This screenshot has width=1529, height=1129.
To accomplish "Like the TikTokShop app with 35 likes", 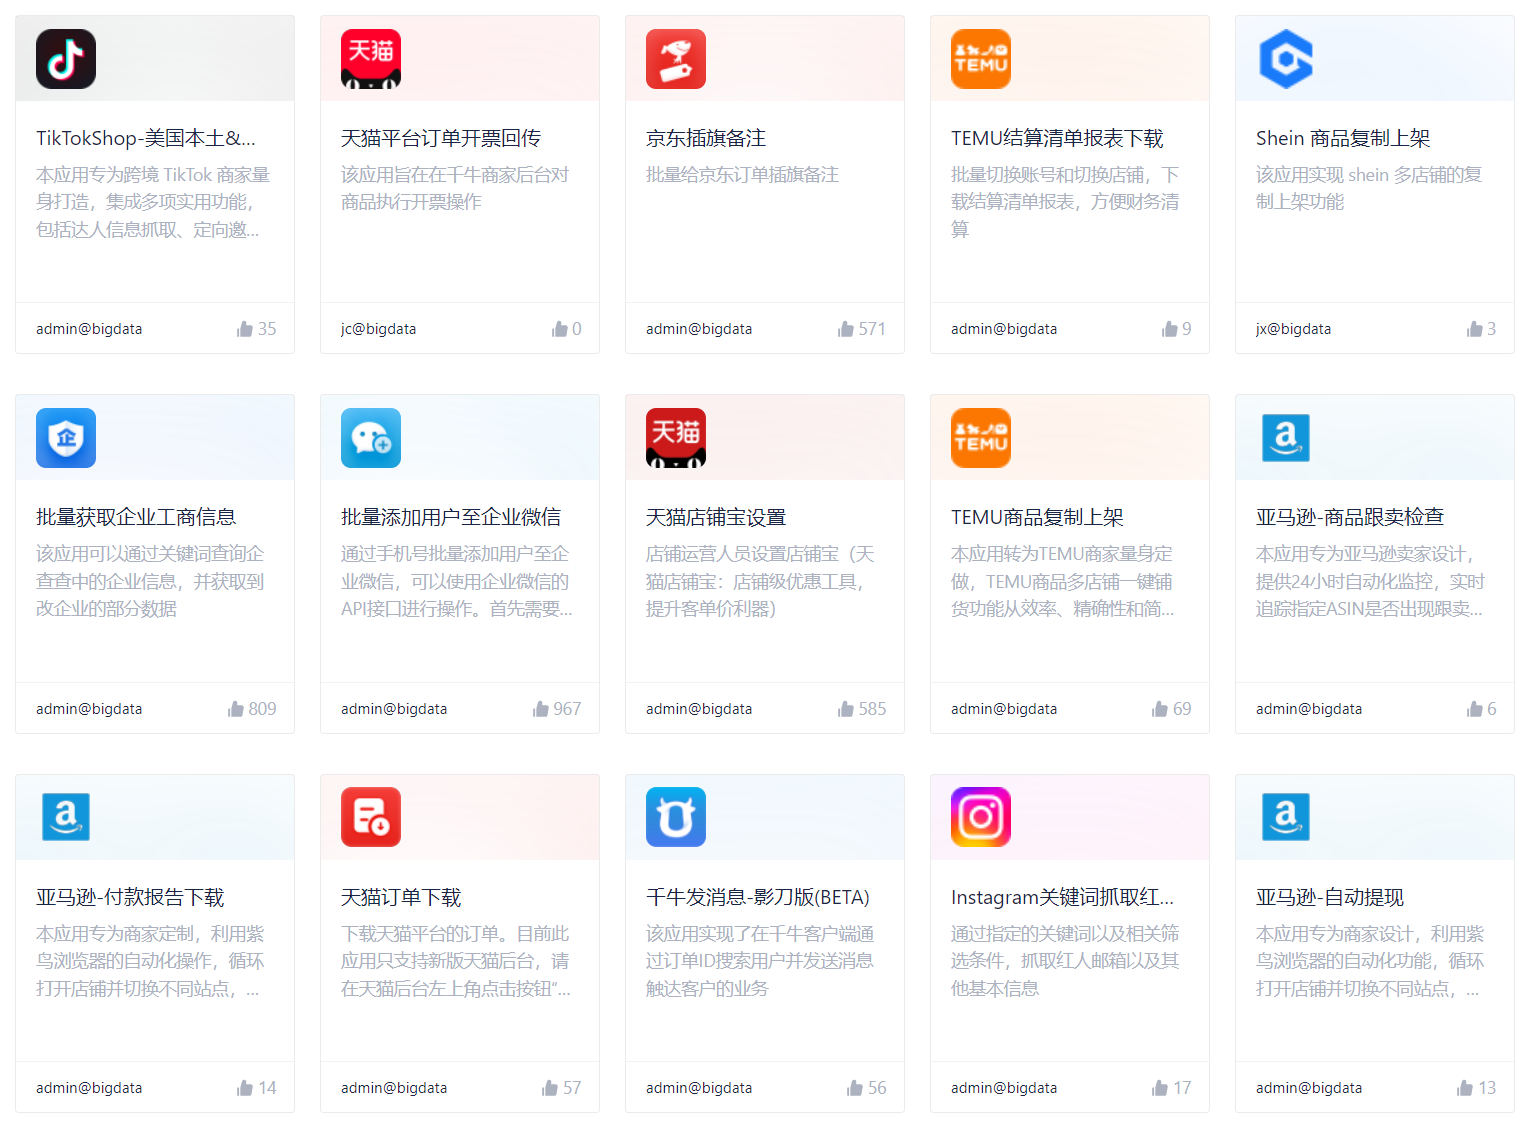I will pos(245,329).
